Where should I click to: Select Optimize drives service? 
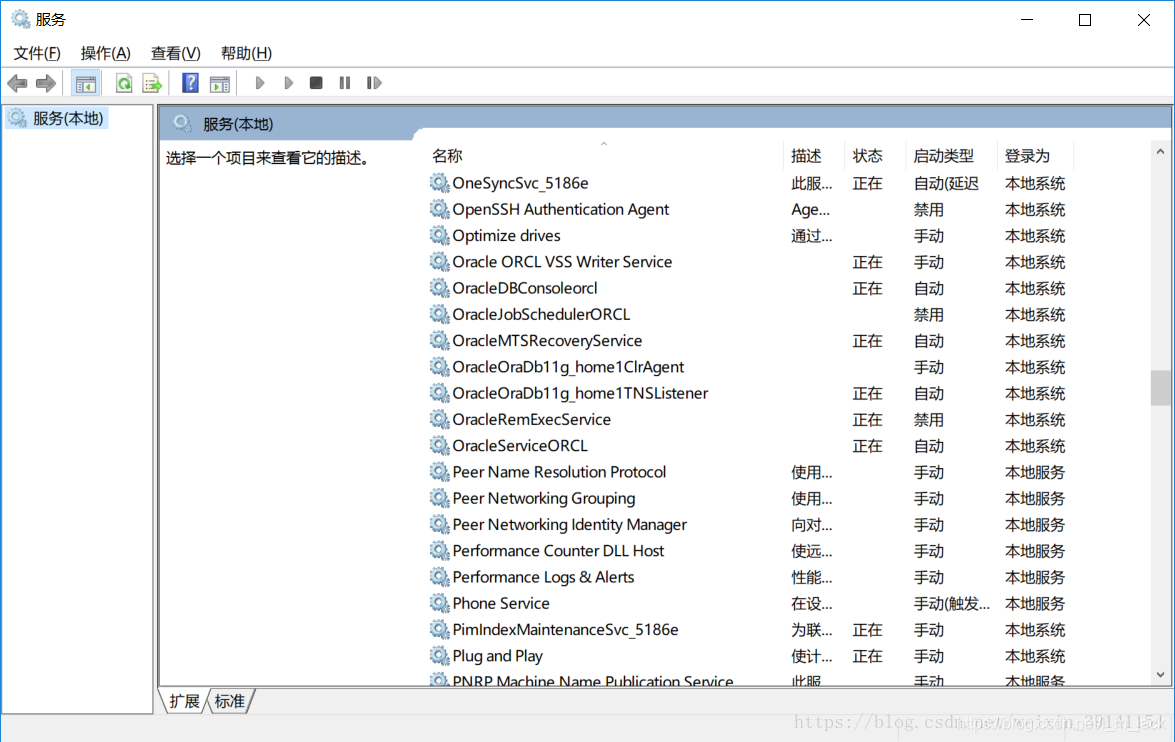[x=506, y=235]
